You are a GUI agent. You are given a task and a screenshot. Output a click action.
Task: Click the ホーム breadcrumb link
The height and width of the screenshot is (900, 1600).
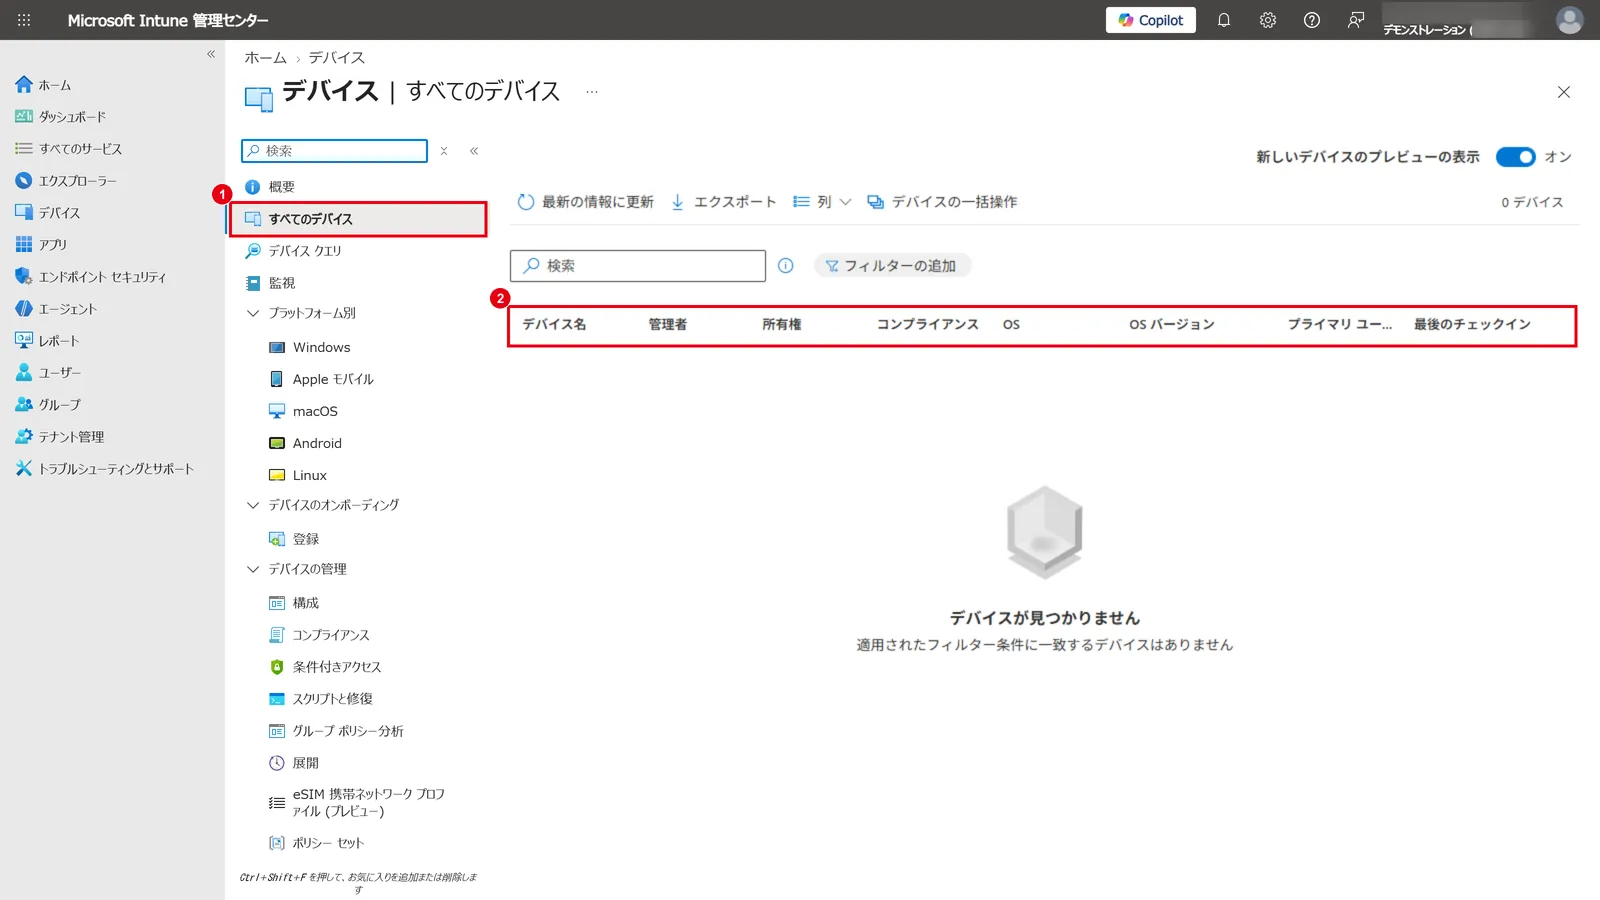pyautogui.click(x=265, y=58)
